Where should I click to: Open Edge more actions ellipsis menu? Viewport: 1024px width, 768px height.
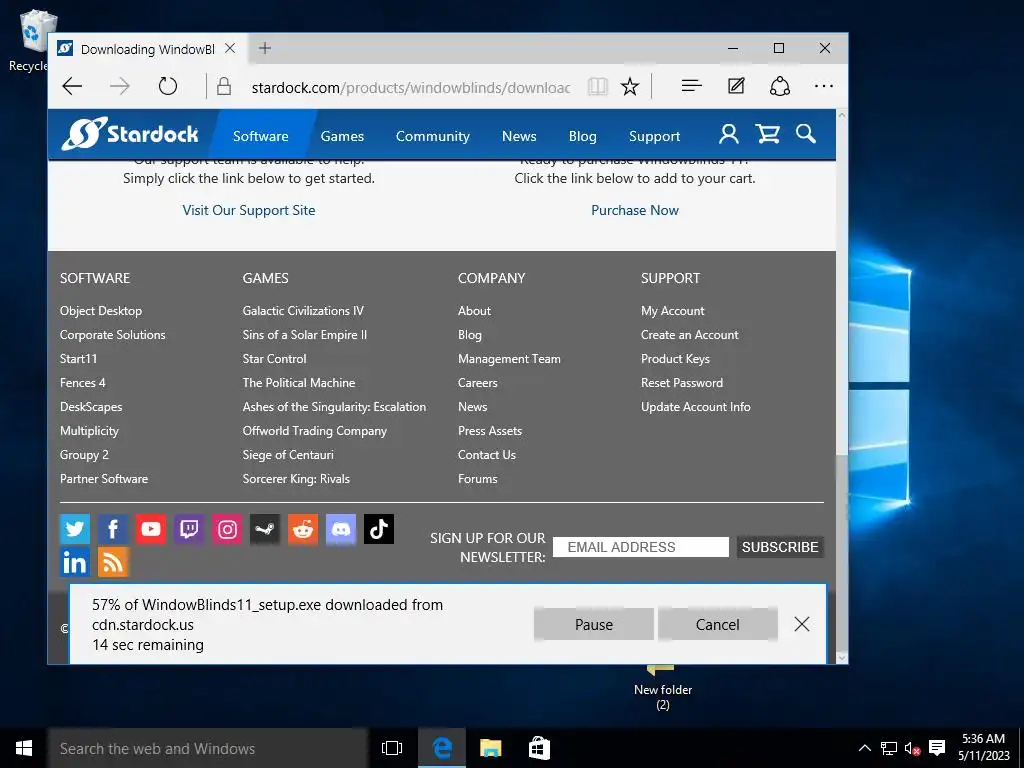[x=824, y=86]
